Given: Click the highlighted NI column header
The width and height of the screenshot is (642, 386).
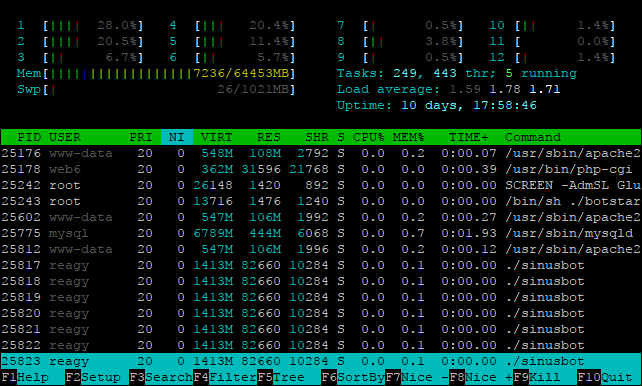Looking at the screenshot, I should coord(177,137).
